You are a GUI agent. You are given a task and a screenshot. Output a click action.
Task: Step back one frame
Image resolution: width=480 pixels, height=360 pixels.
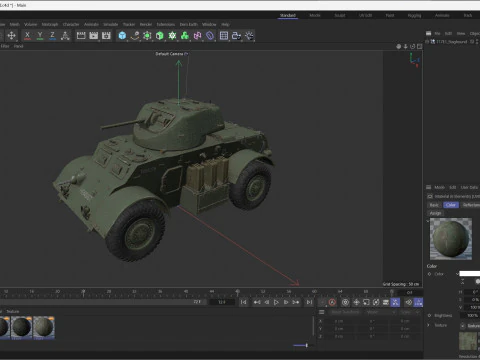point(267,302)
